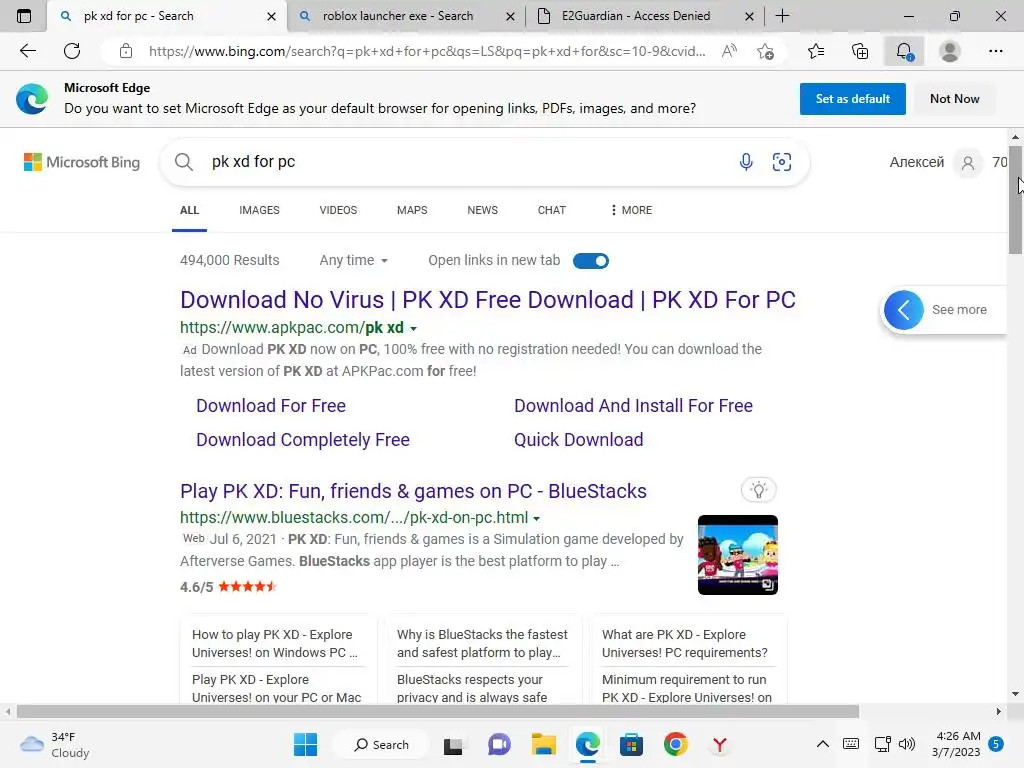Launch the Chat app from the taskbar

click(500, 744)
